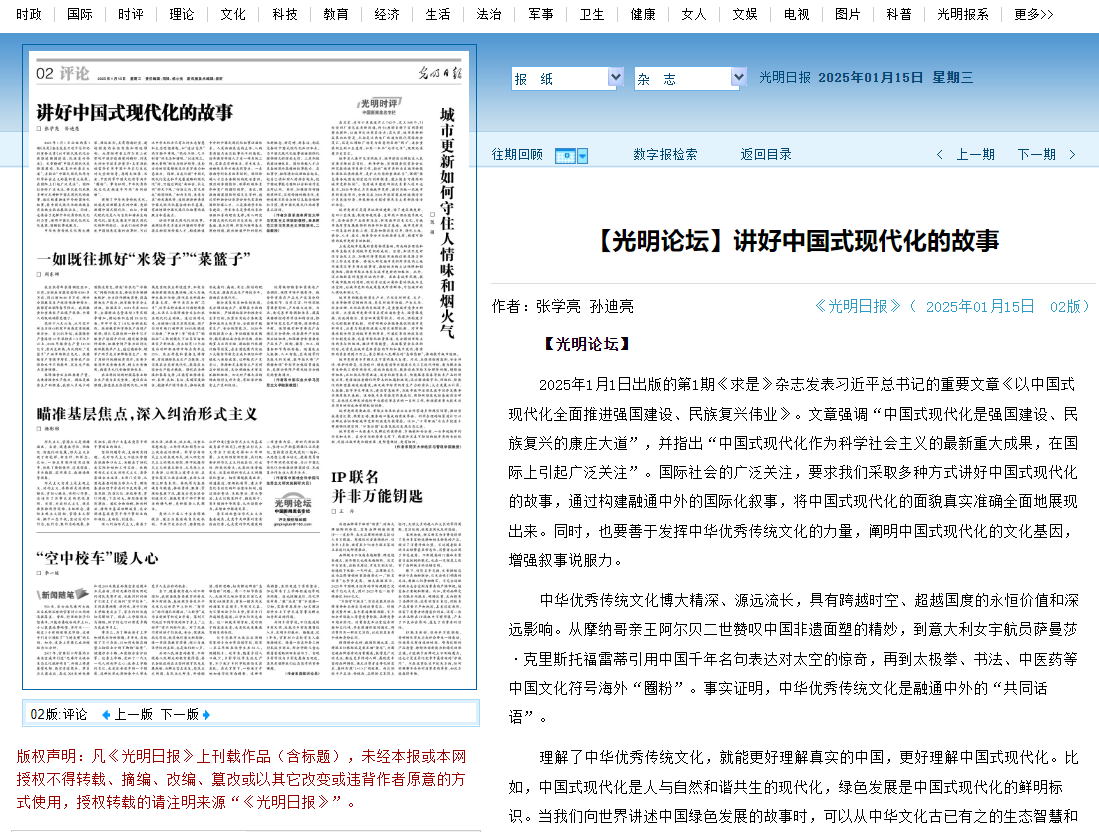
Task: Go to previous issue via 上一期
Action: pos(975,154)
